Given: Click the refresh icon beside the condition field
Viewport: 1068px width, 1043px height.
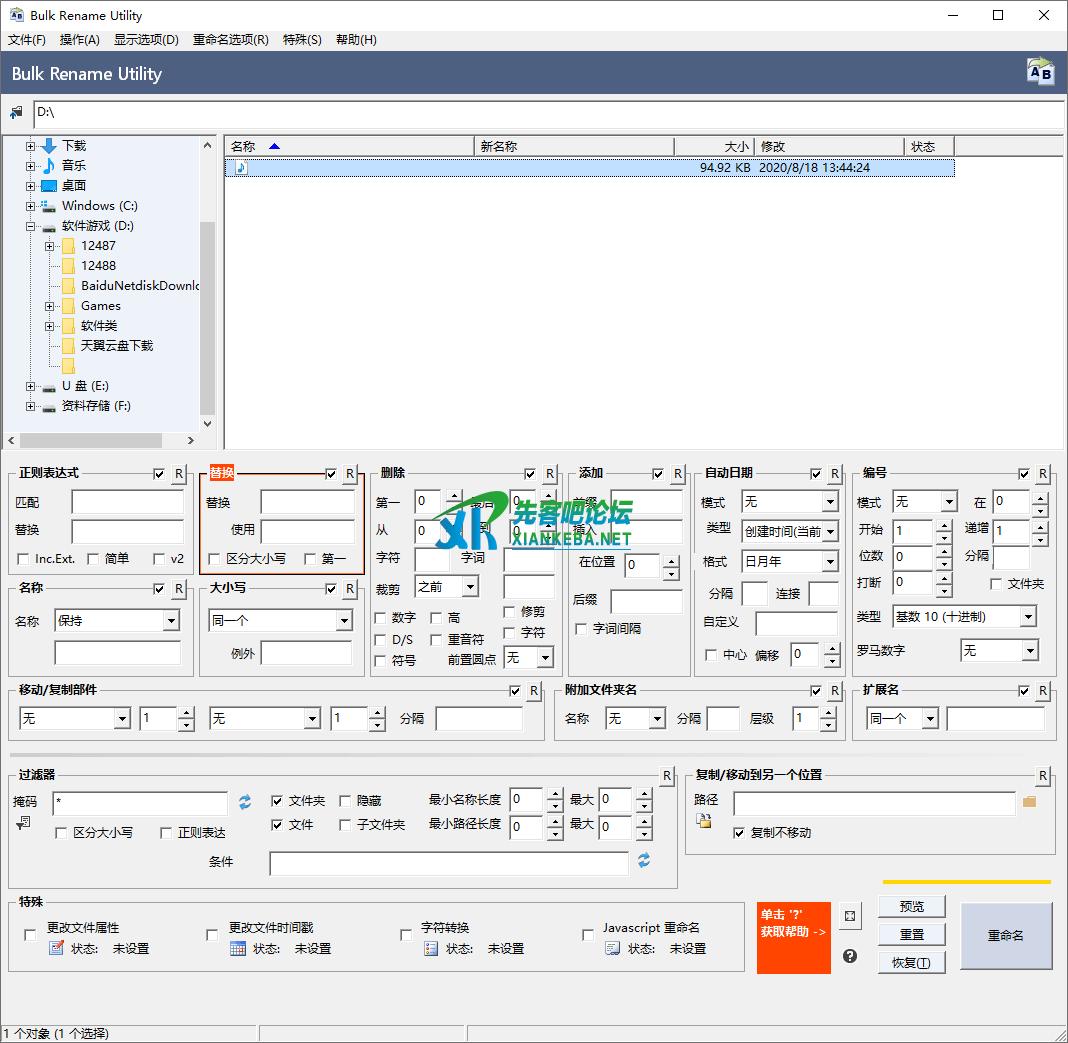Looking at the screenshot, I should pos(644,861).
